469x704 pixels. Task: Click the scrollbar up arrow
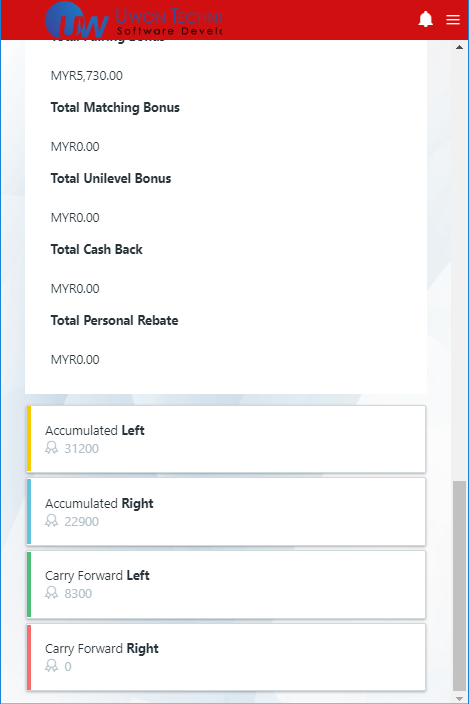pos(459,47)
